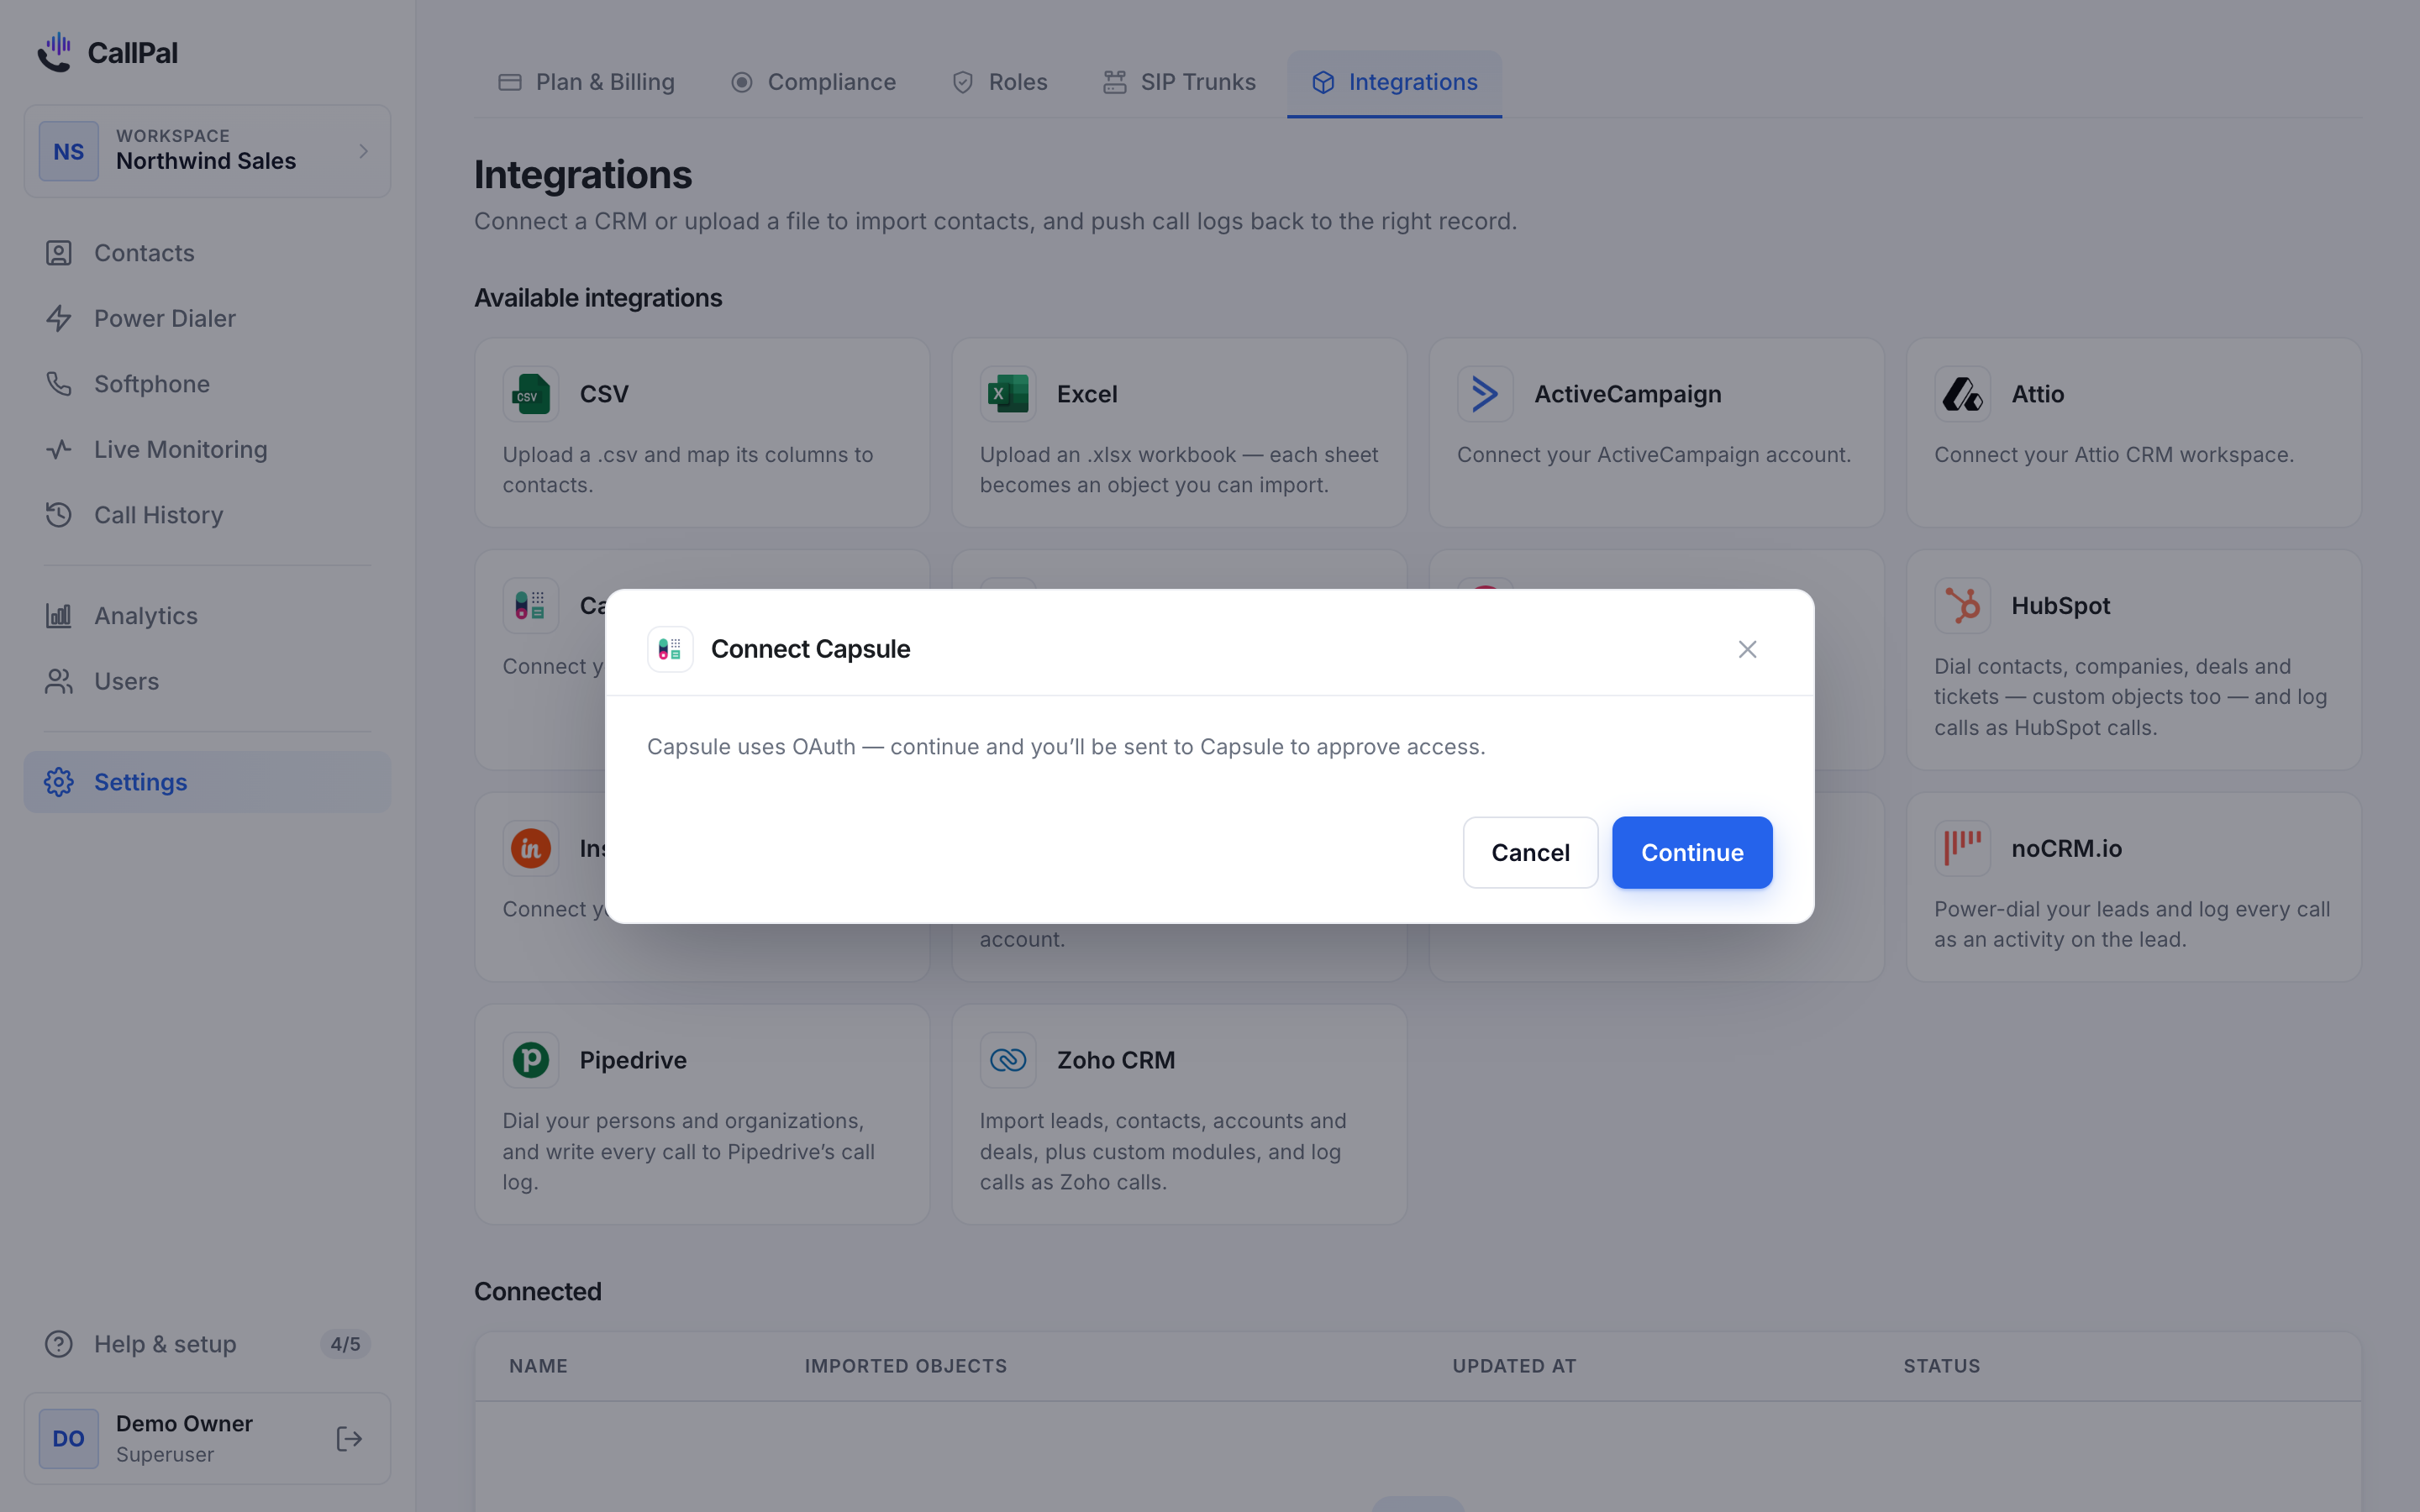Open the Plan & Billing tab
2420x1512 pixels.
pyautogui.click(x=586, y=82)
